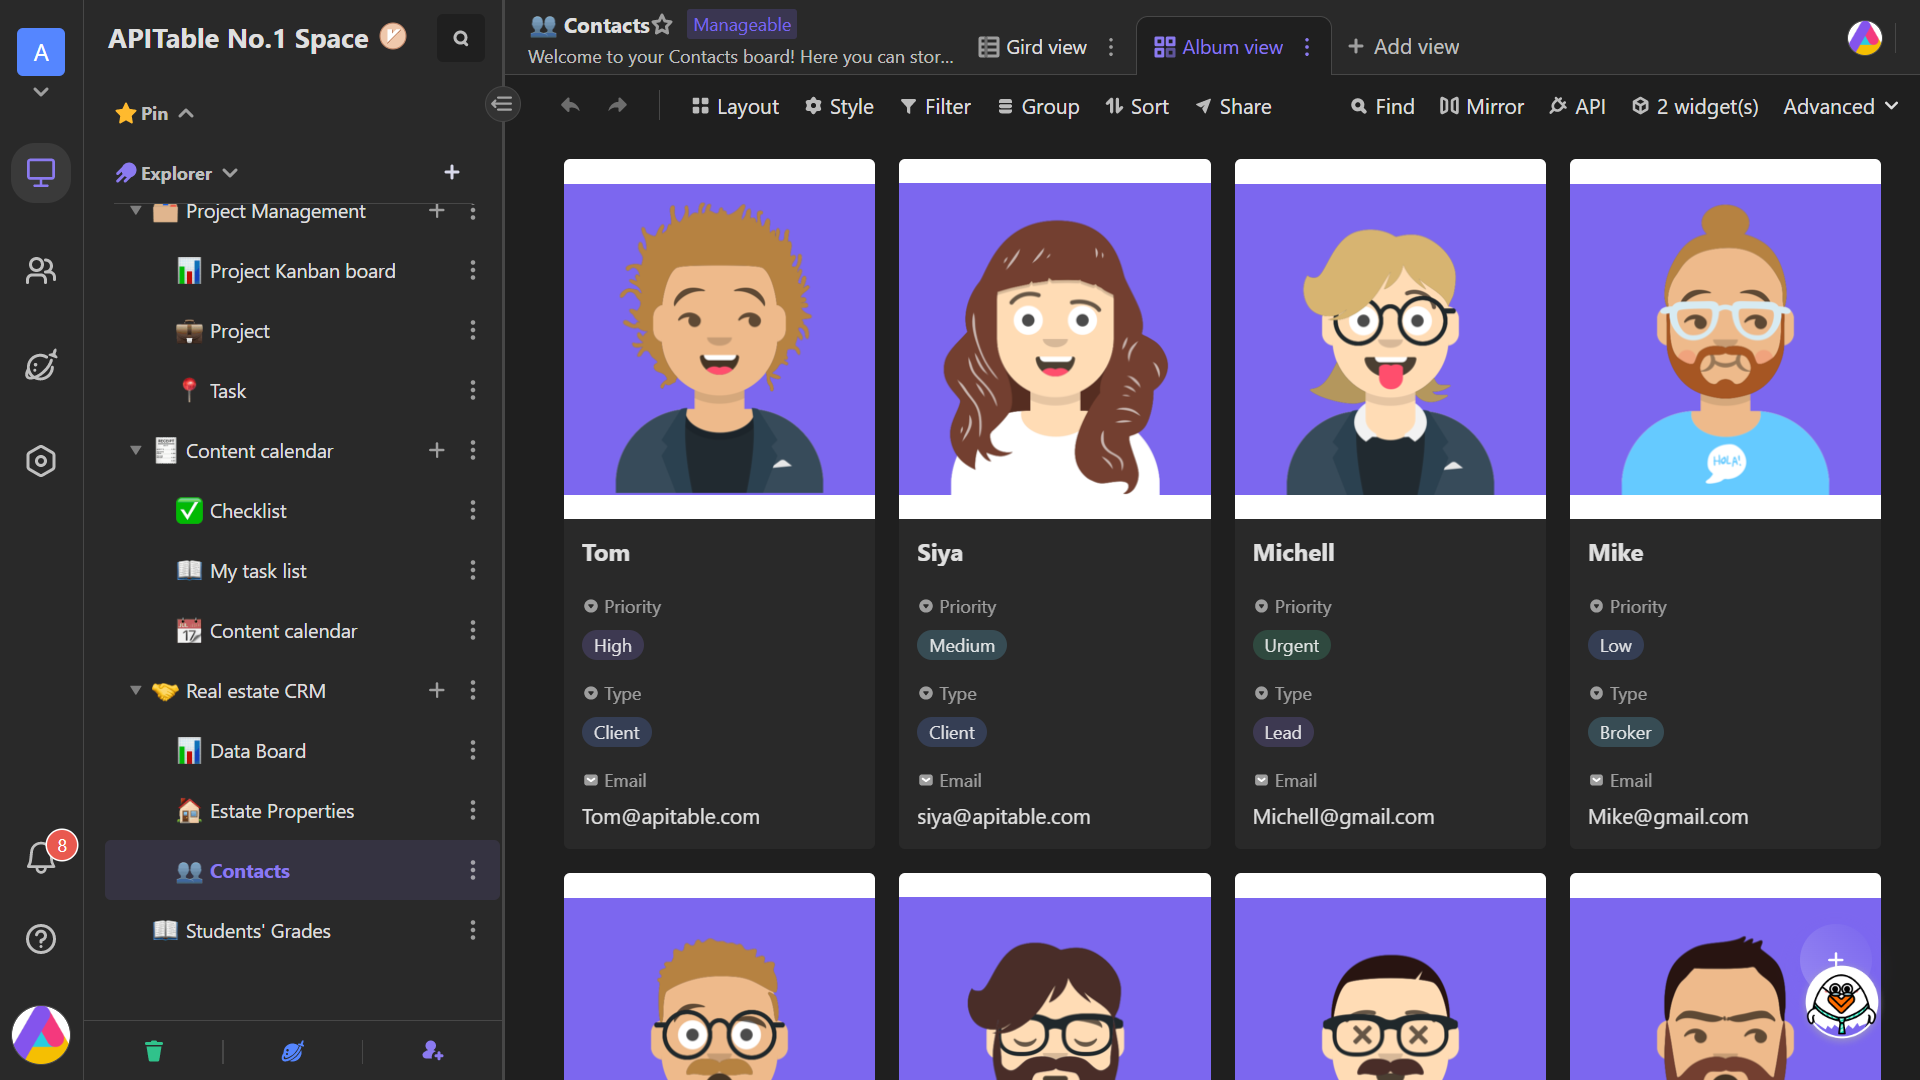Open Siya's contact card photo
The image size is (1920, 1080).
pyautogui.click(x=1054, y=339)
